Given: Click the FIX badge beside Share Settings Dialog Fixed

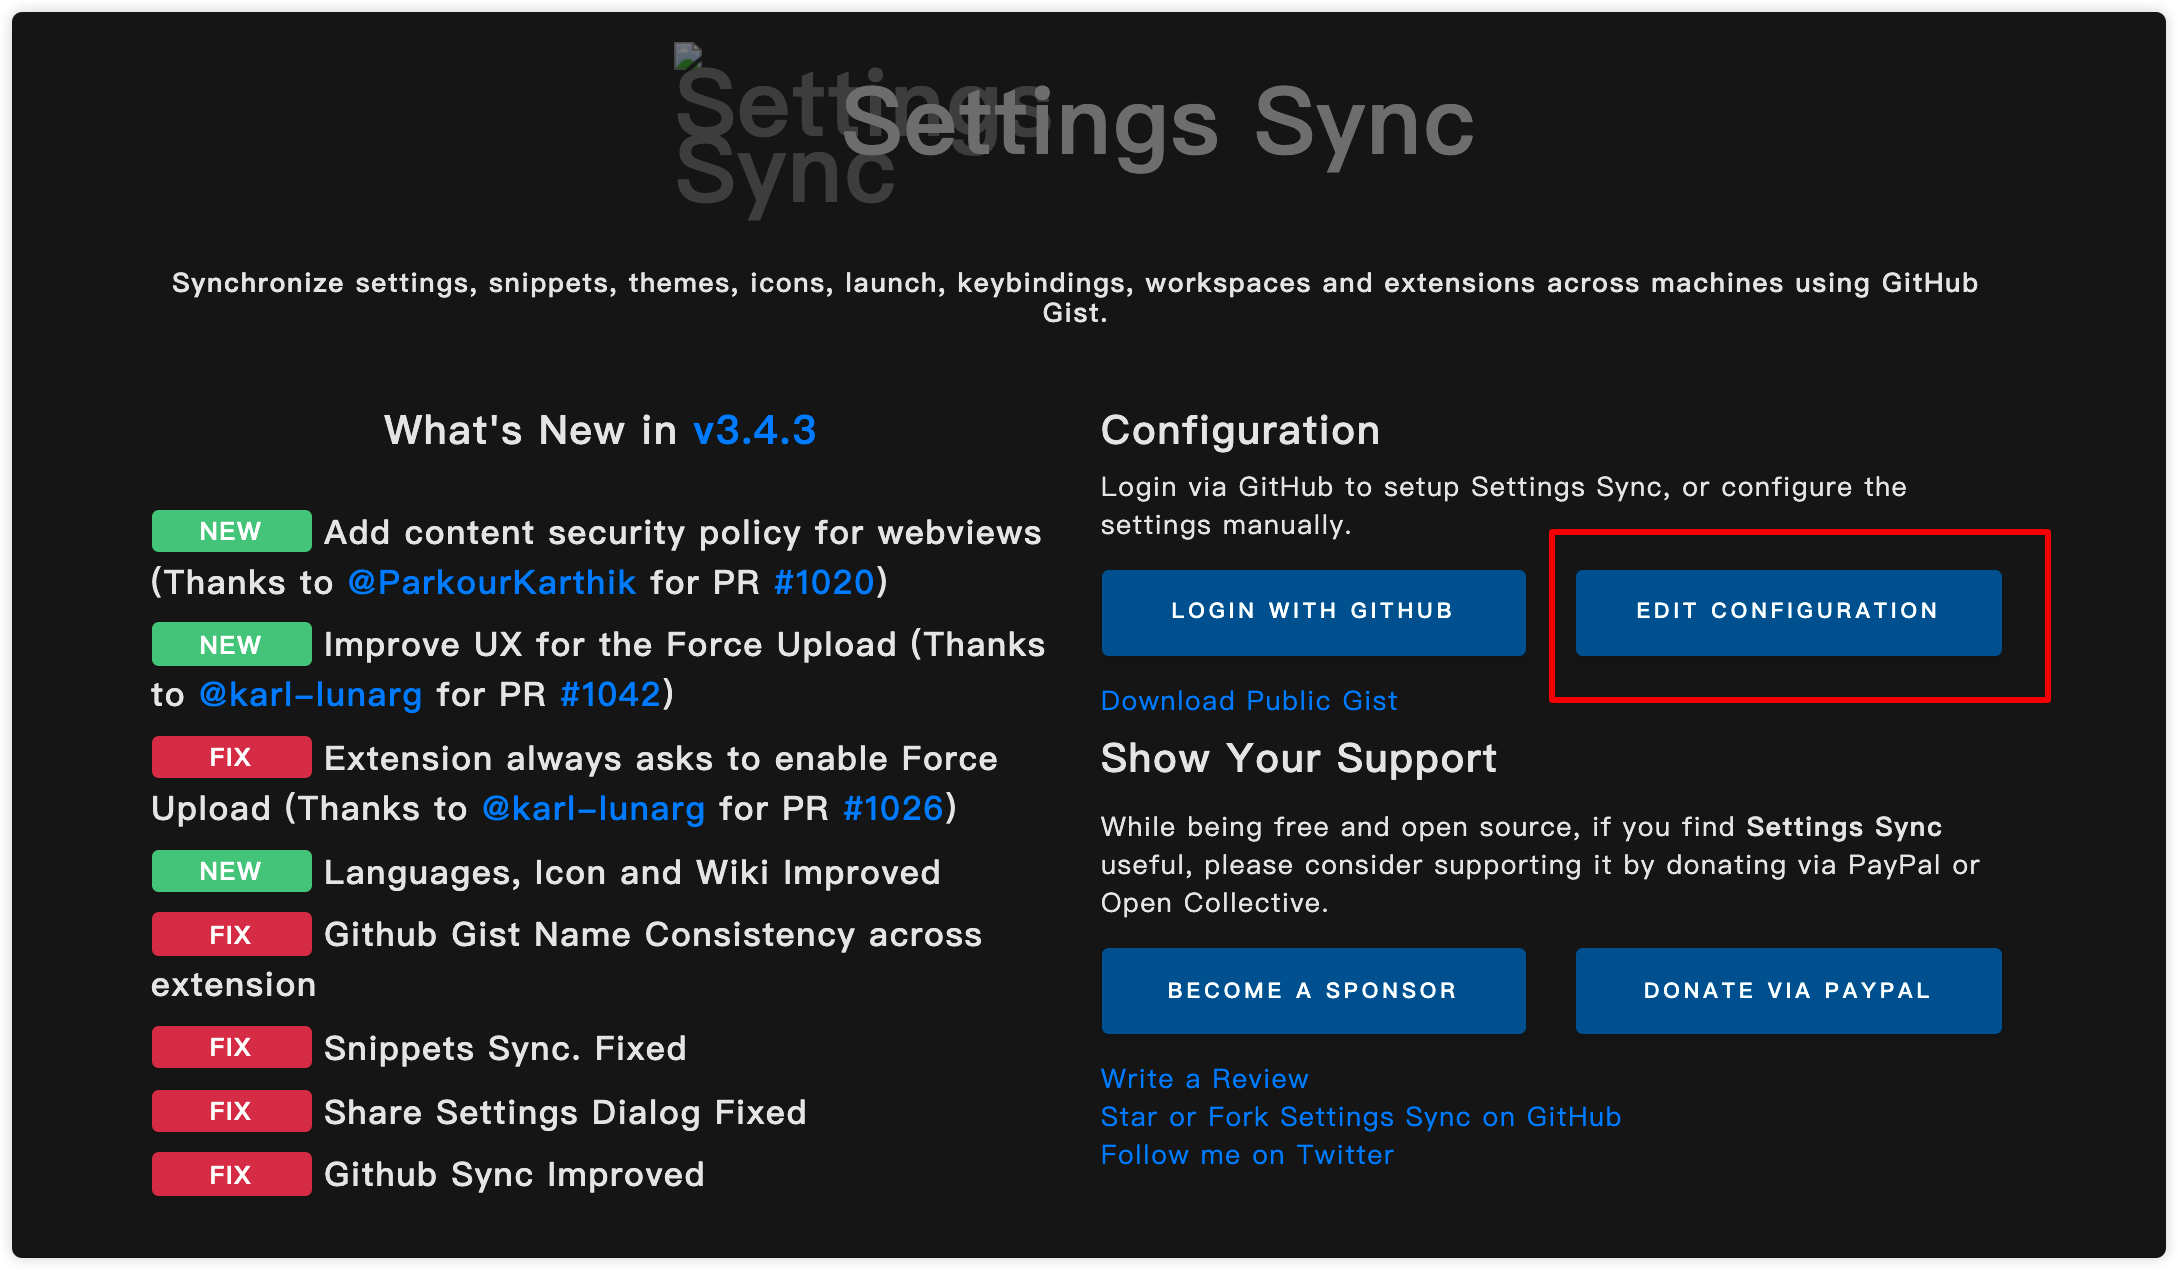Looking at the screenshot, I should point(231,1110).
